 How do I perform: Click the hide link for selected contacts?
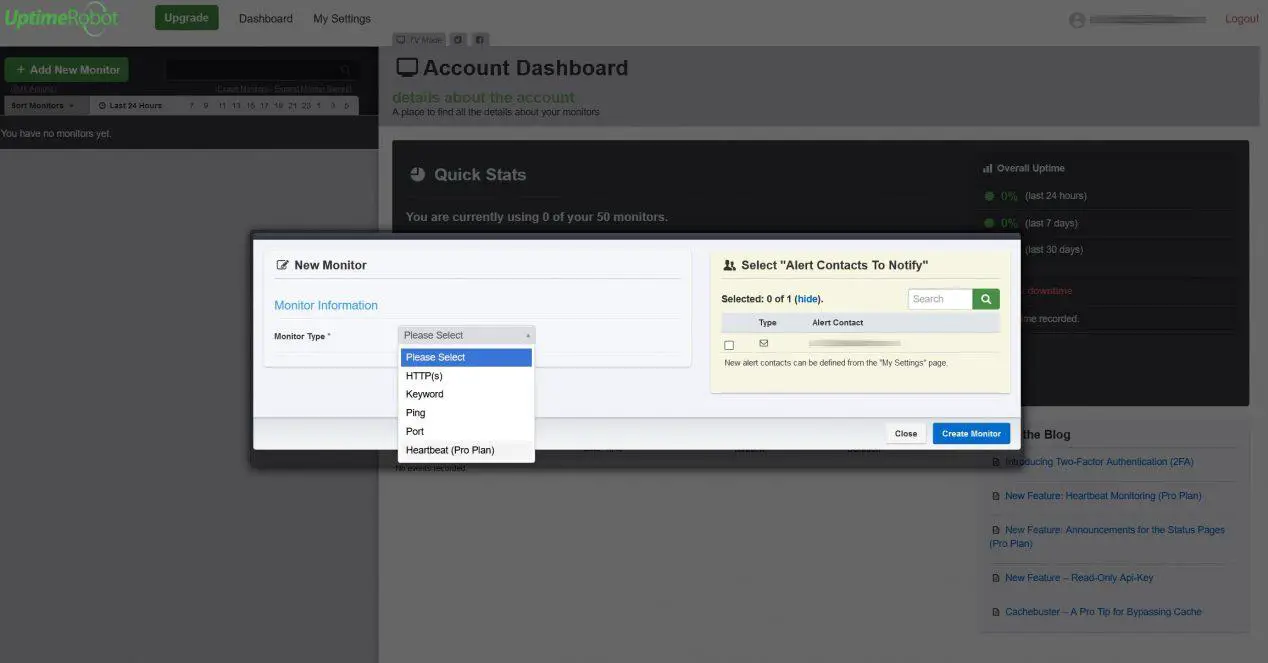[807, 299]
